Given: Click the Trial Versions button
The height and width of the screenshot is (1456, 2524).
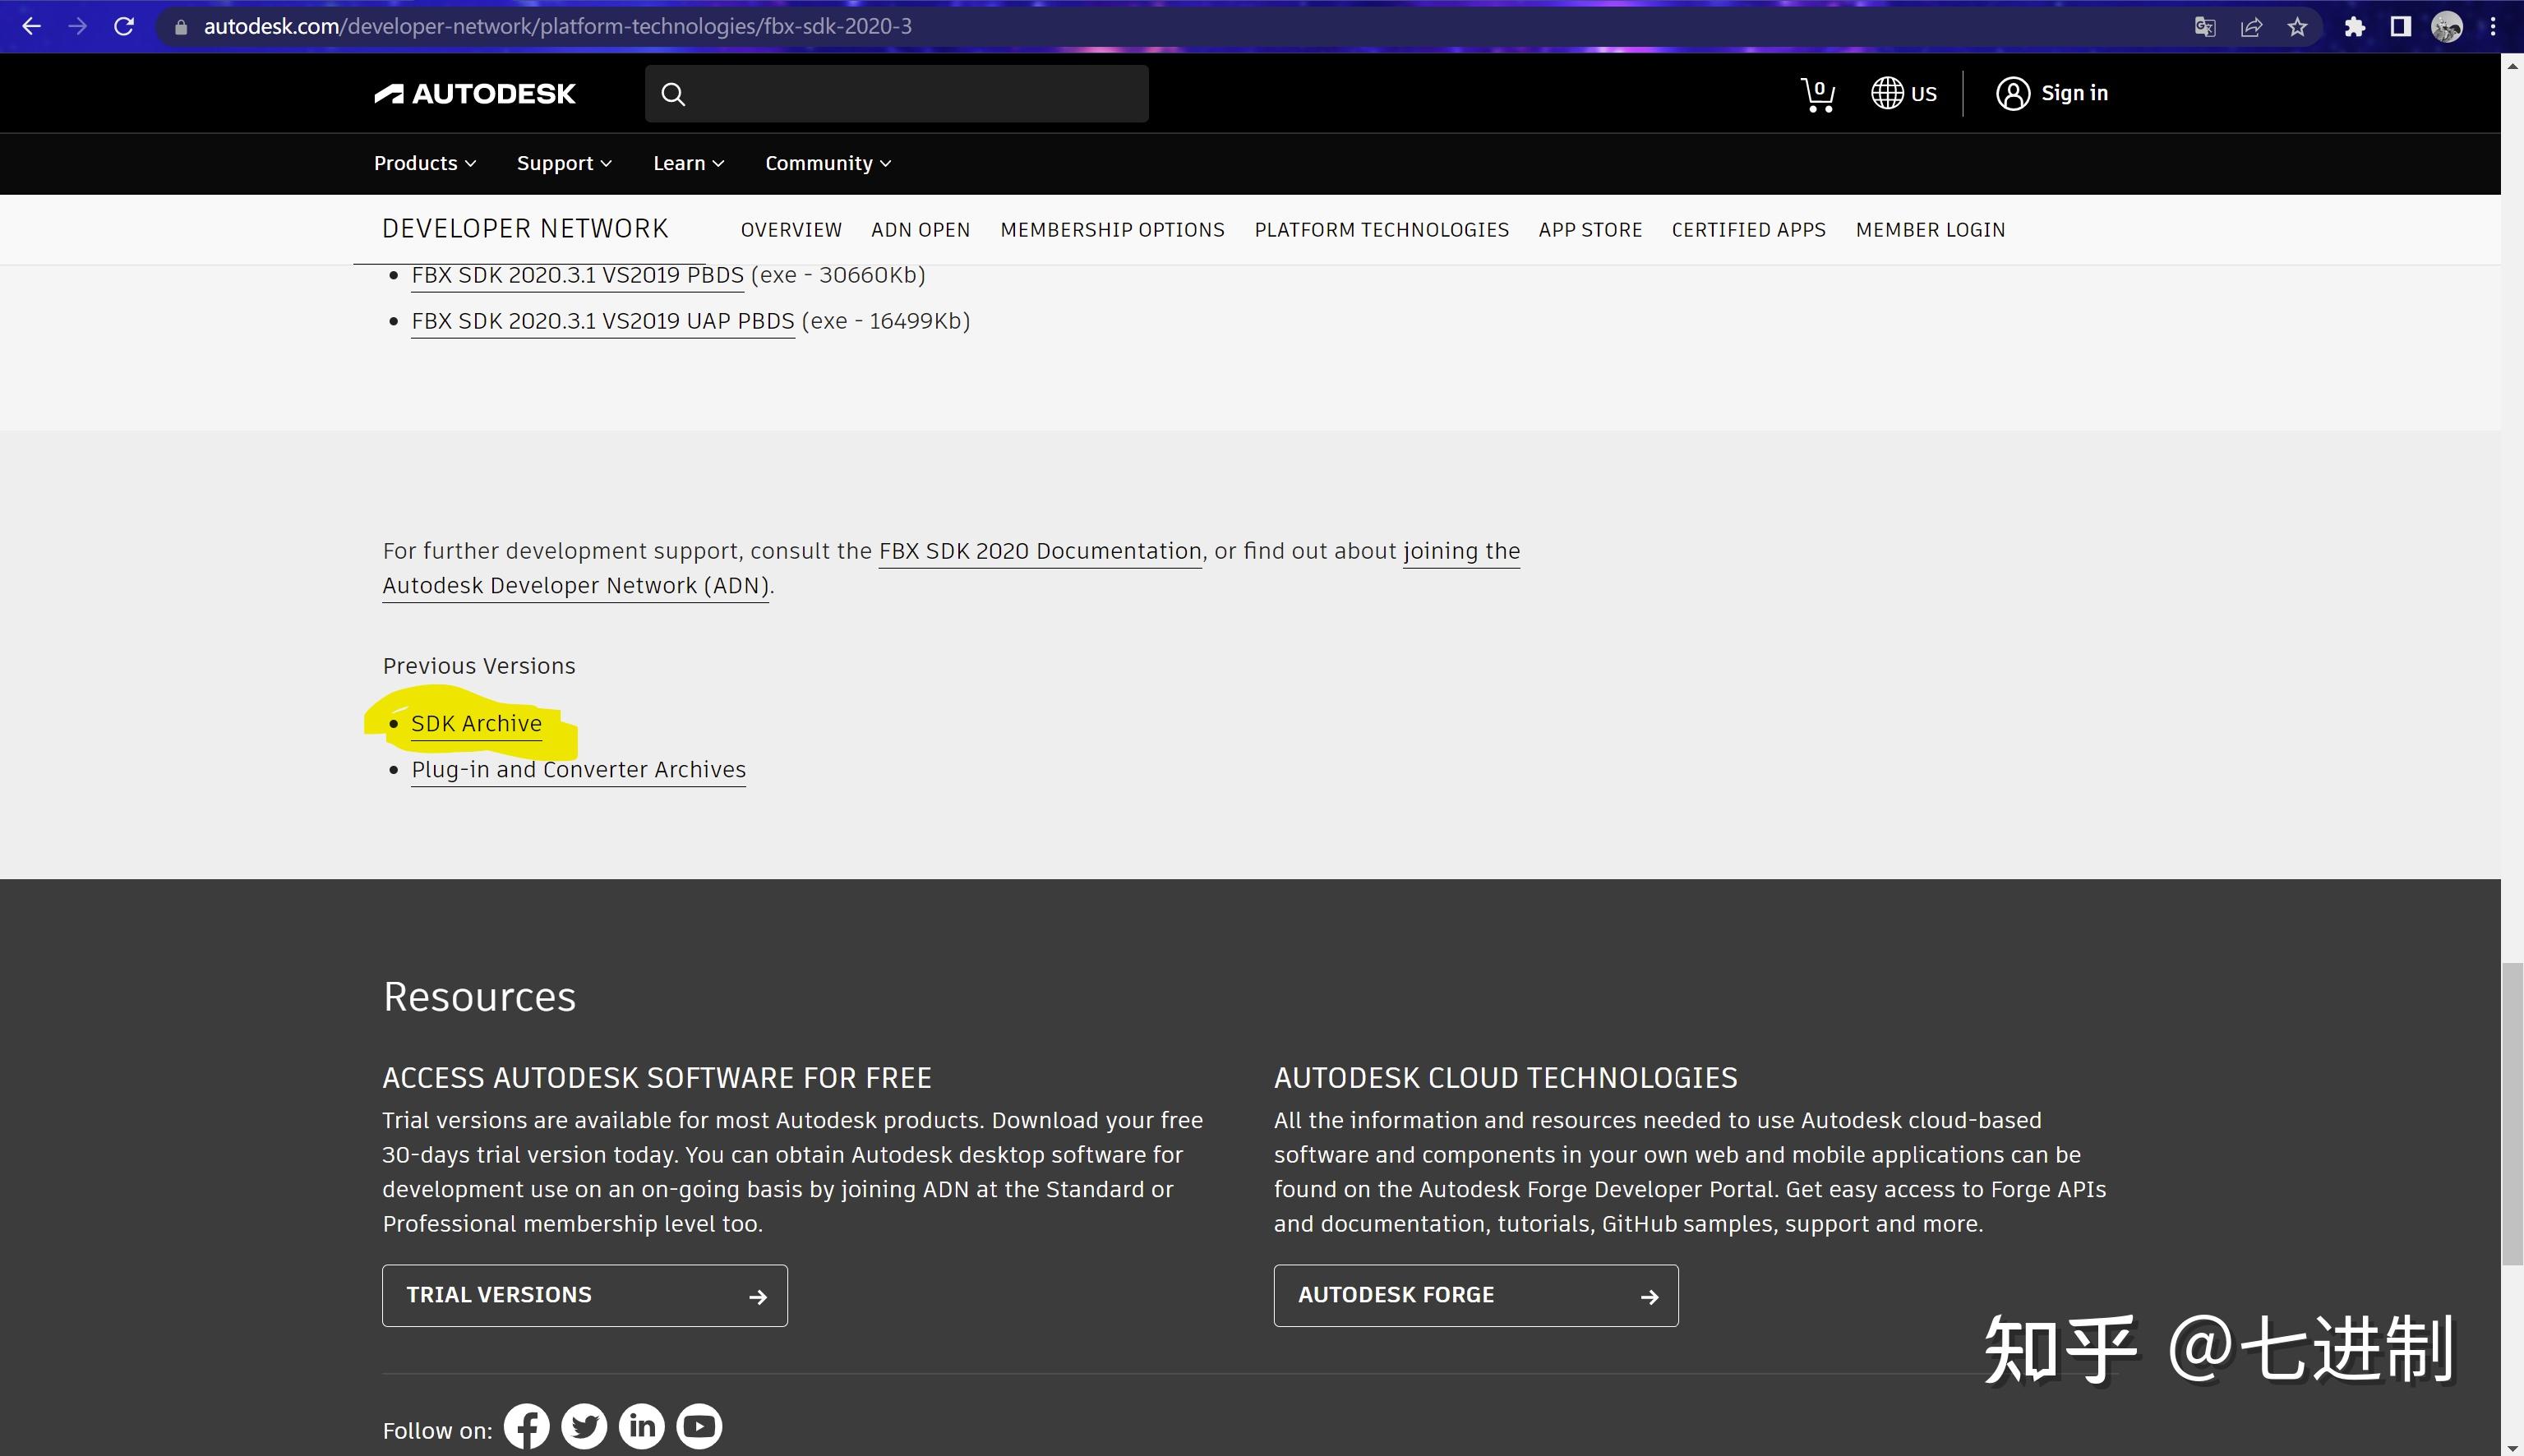Looking at the screenshot, I should tap(584, 1295).
